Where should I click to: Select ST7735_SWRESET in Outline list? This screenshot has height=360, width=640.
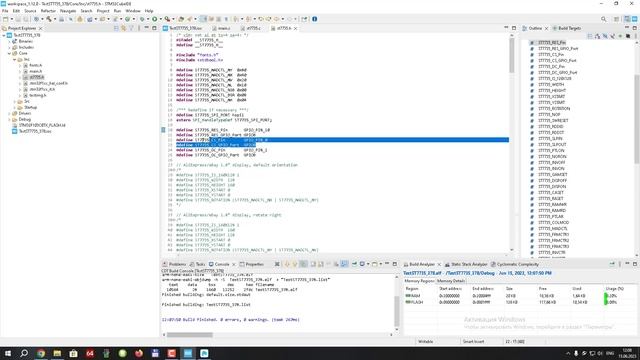click(x=553, y=120)
